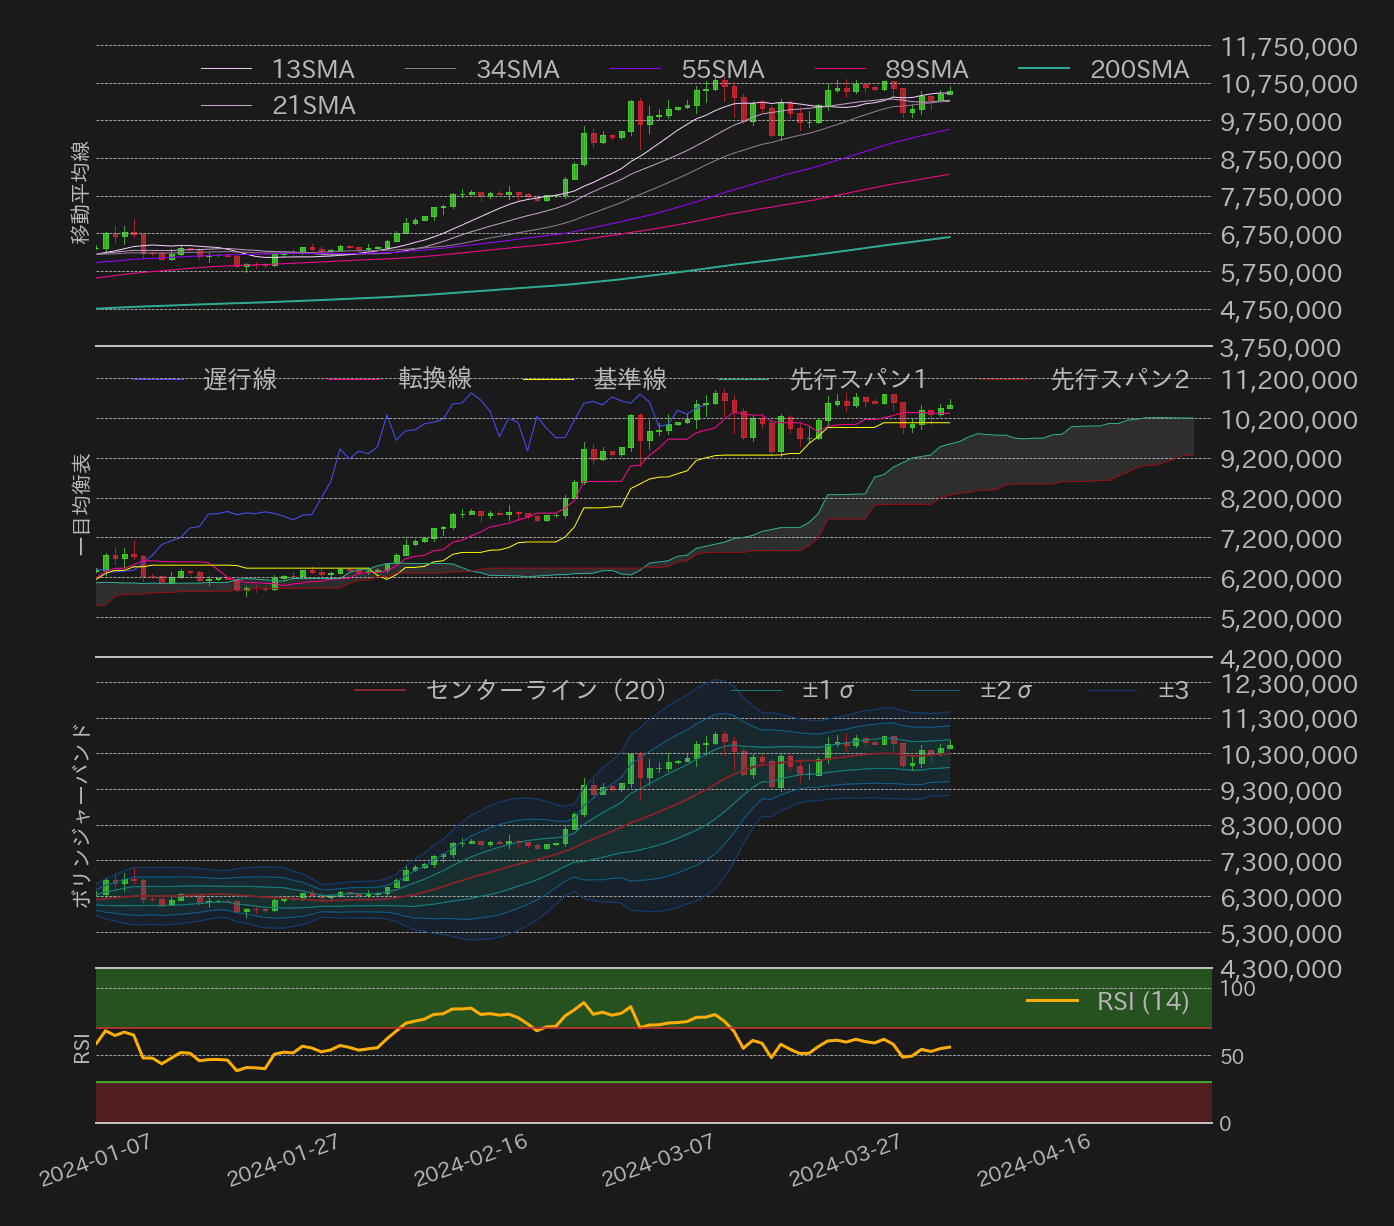Click the ボリンジャーバンド axis title
Screen dimensions: 1394x1226
click(80, 815)
